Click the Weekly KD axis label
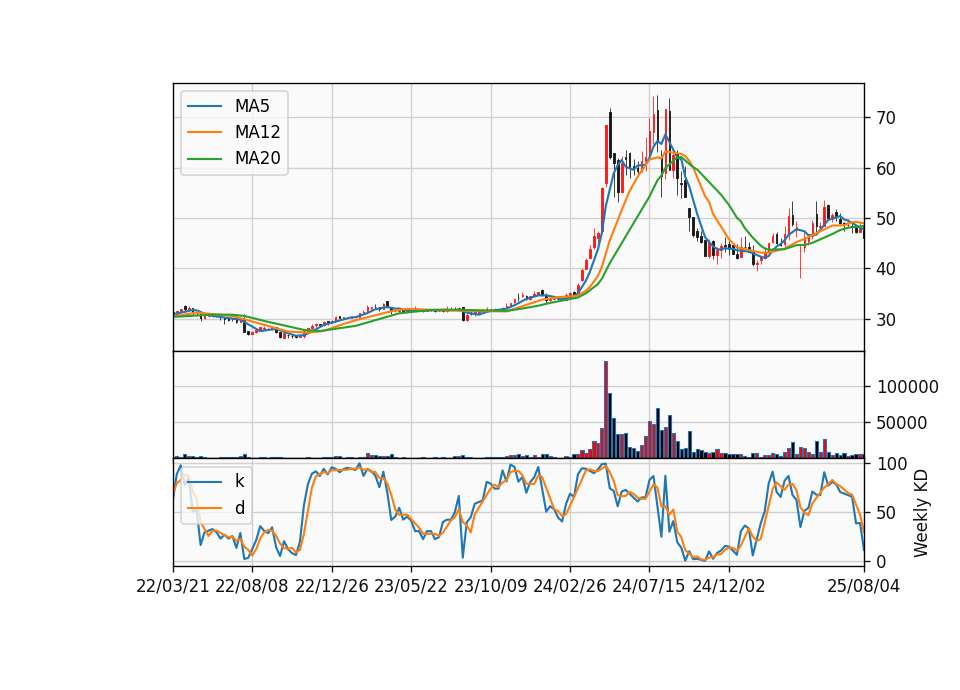The image size is (960, 690). [x=921, y=514]
